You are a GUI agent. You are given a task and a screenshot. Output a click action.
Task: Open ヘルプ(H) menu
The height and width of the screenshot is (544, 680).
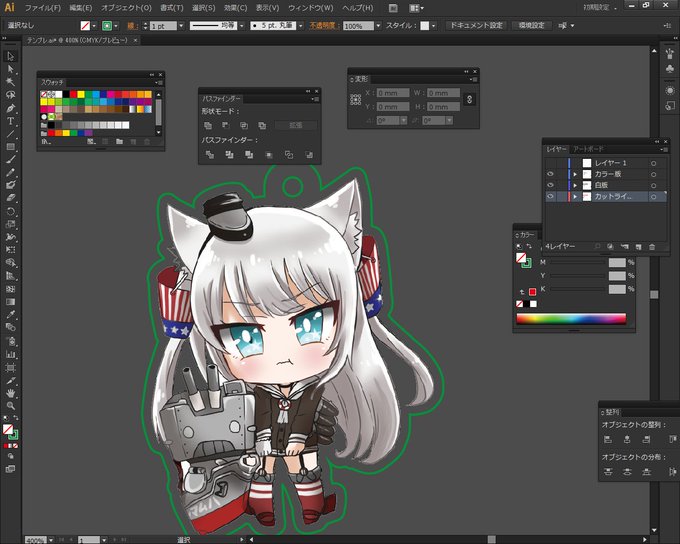357,8
